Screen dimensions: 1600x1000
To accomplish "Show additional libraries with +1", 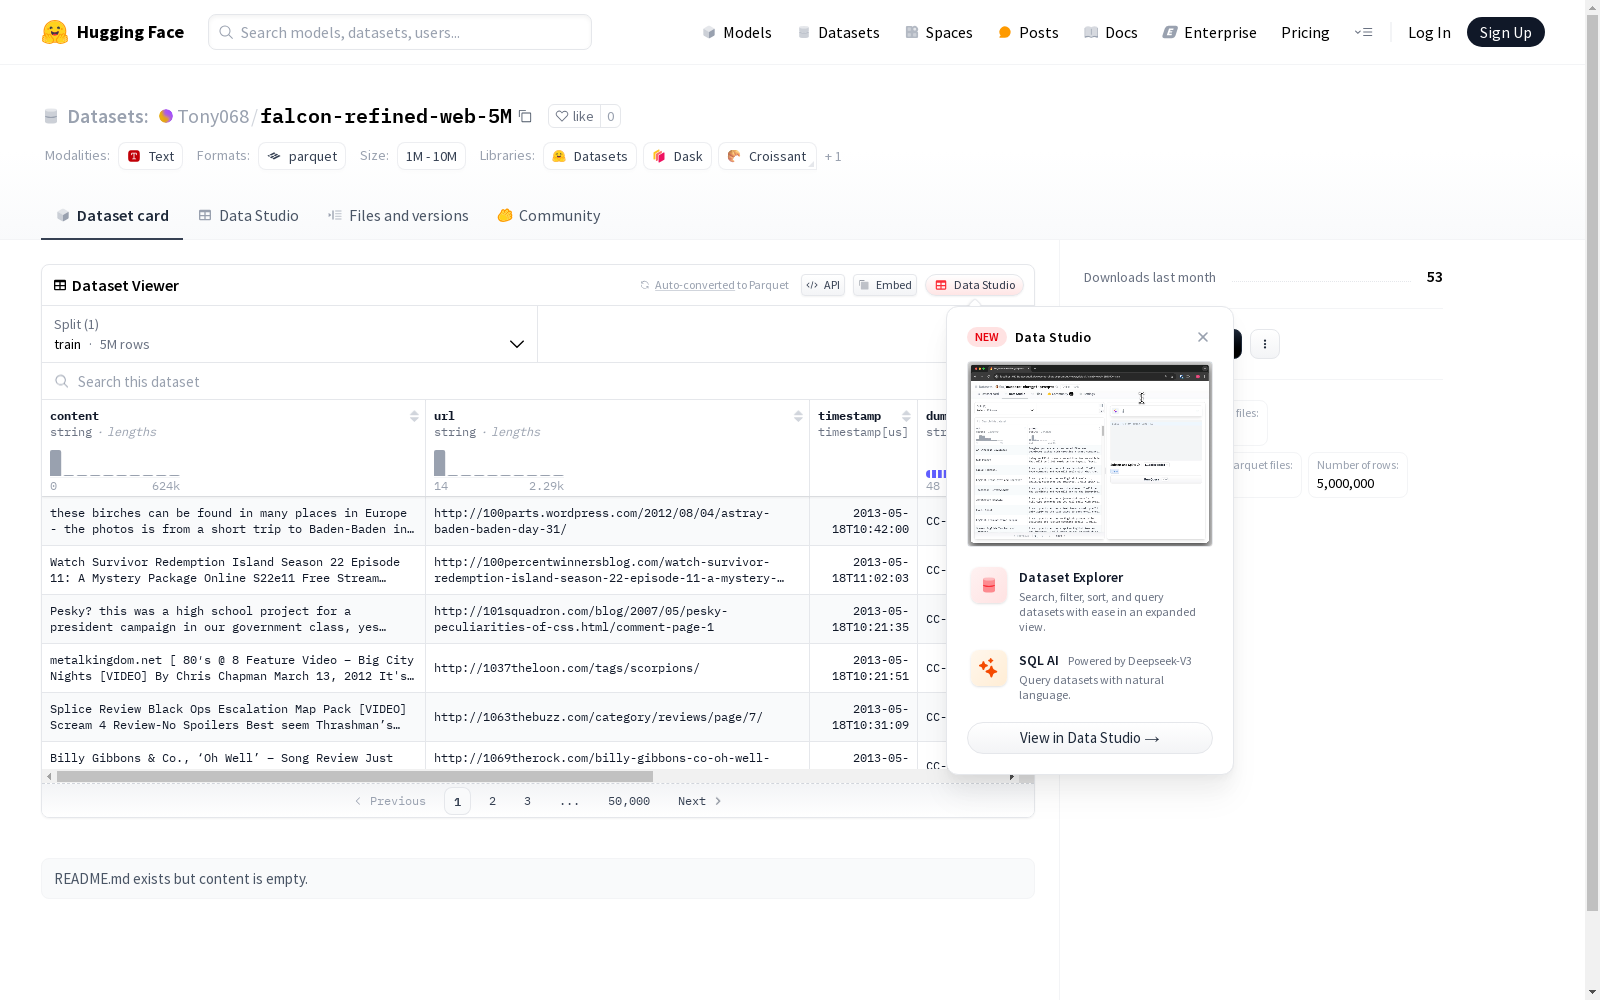I will point(833,157).
